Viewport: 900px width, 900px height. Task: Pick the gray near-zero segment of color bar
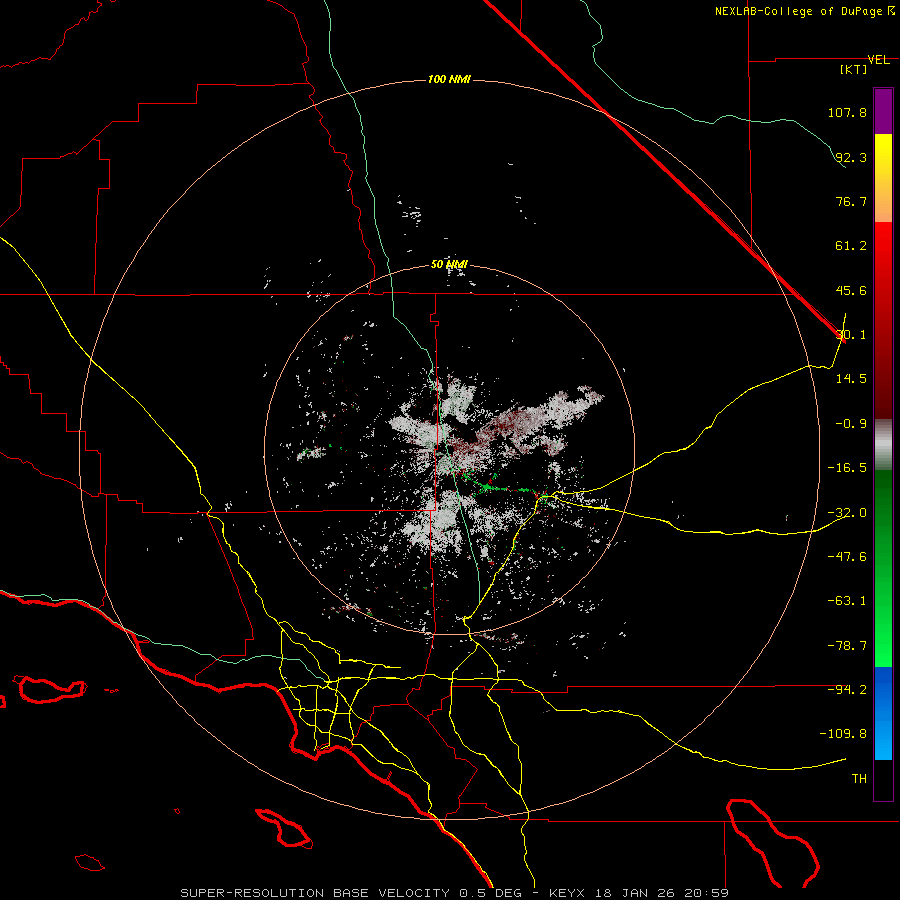[883, 445]
